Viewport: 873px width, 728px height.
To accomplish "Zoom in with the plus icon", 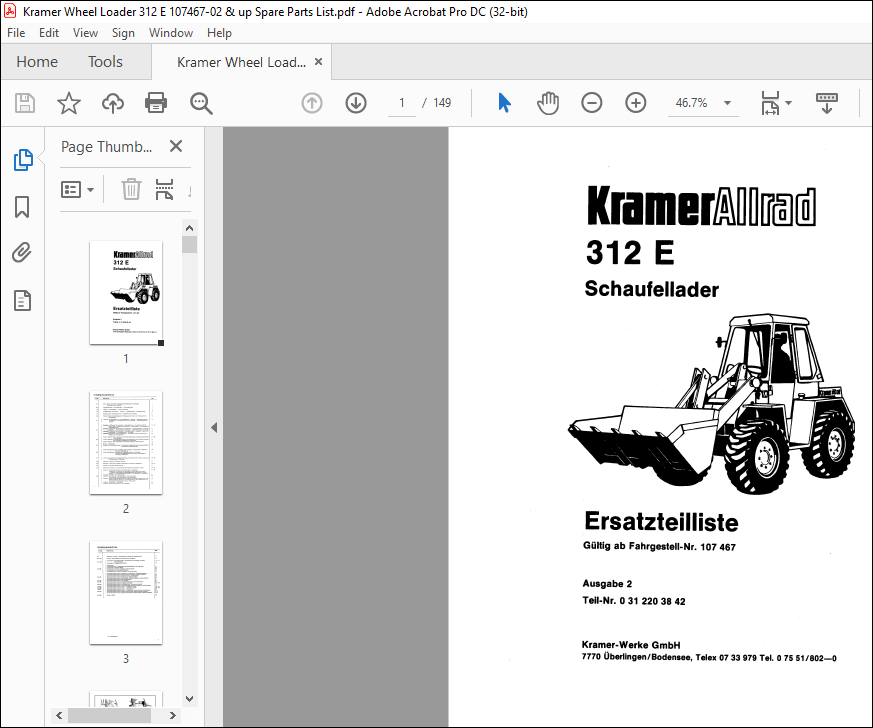I will click(635, 103).
